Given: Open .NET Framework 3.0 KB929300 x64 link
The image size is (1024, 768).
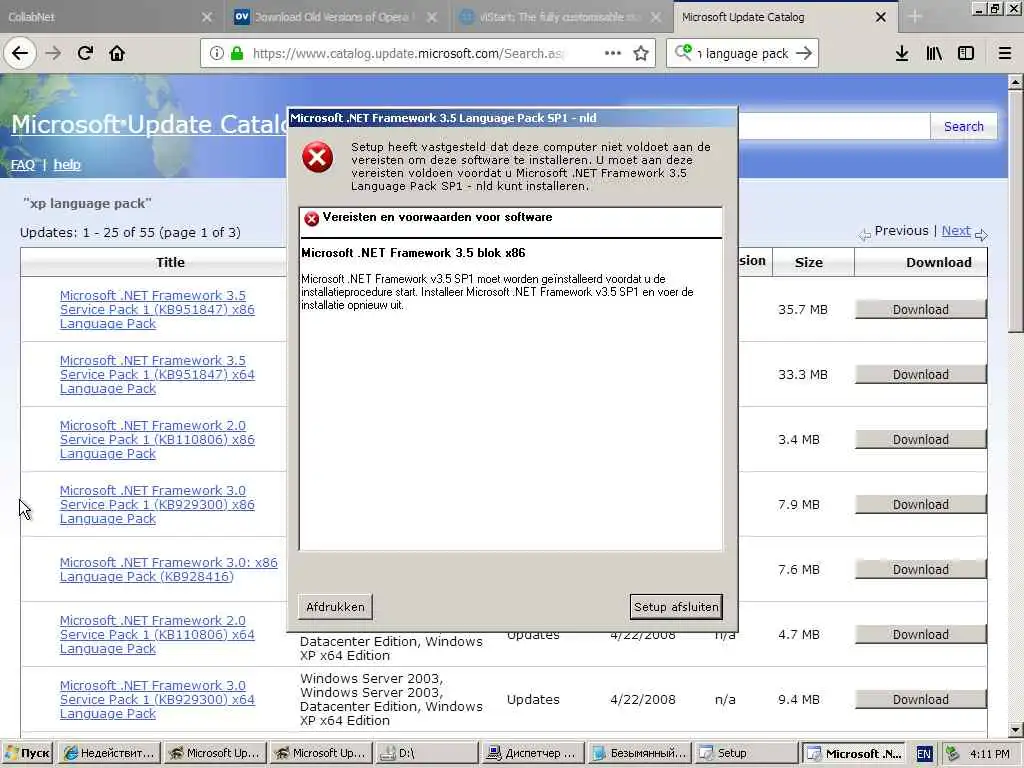Looking at the screenshot, I should [x=157, y=699].
